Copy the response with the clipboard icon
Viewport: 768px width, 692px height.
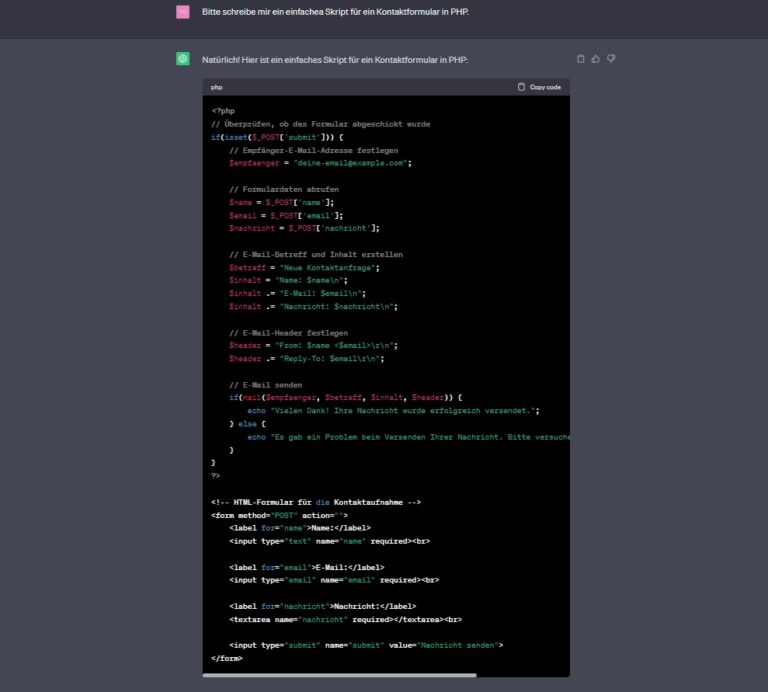(581, 59)
